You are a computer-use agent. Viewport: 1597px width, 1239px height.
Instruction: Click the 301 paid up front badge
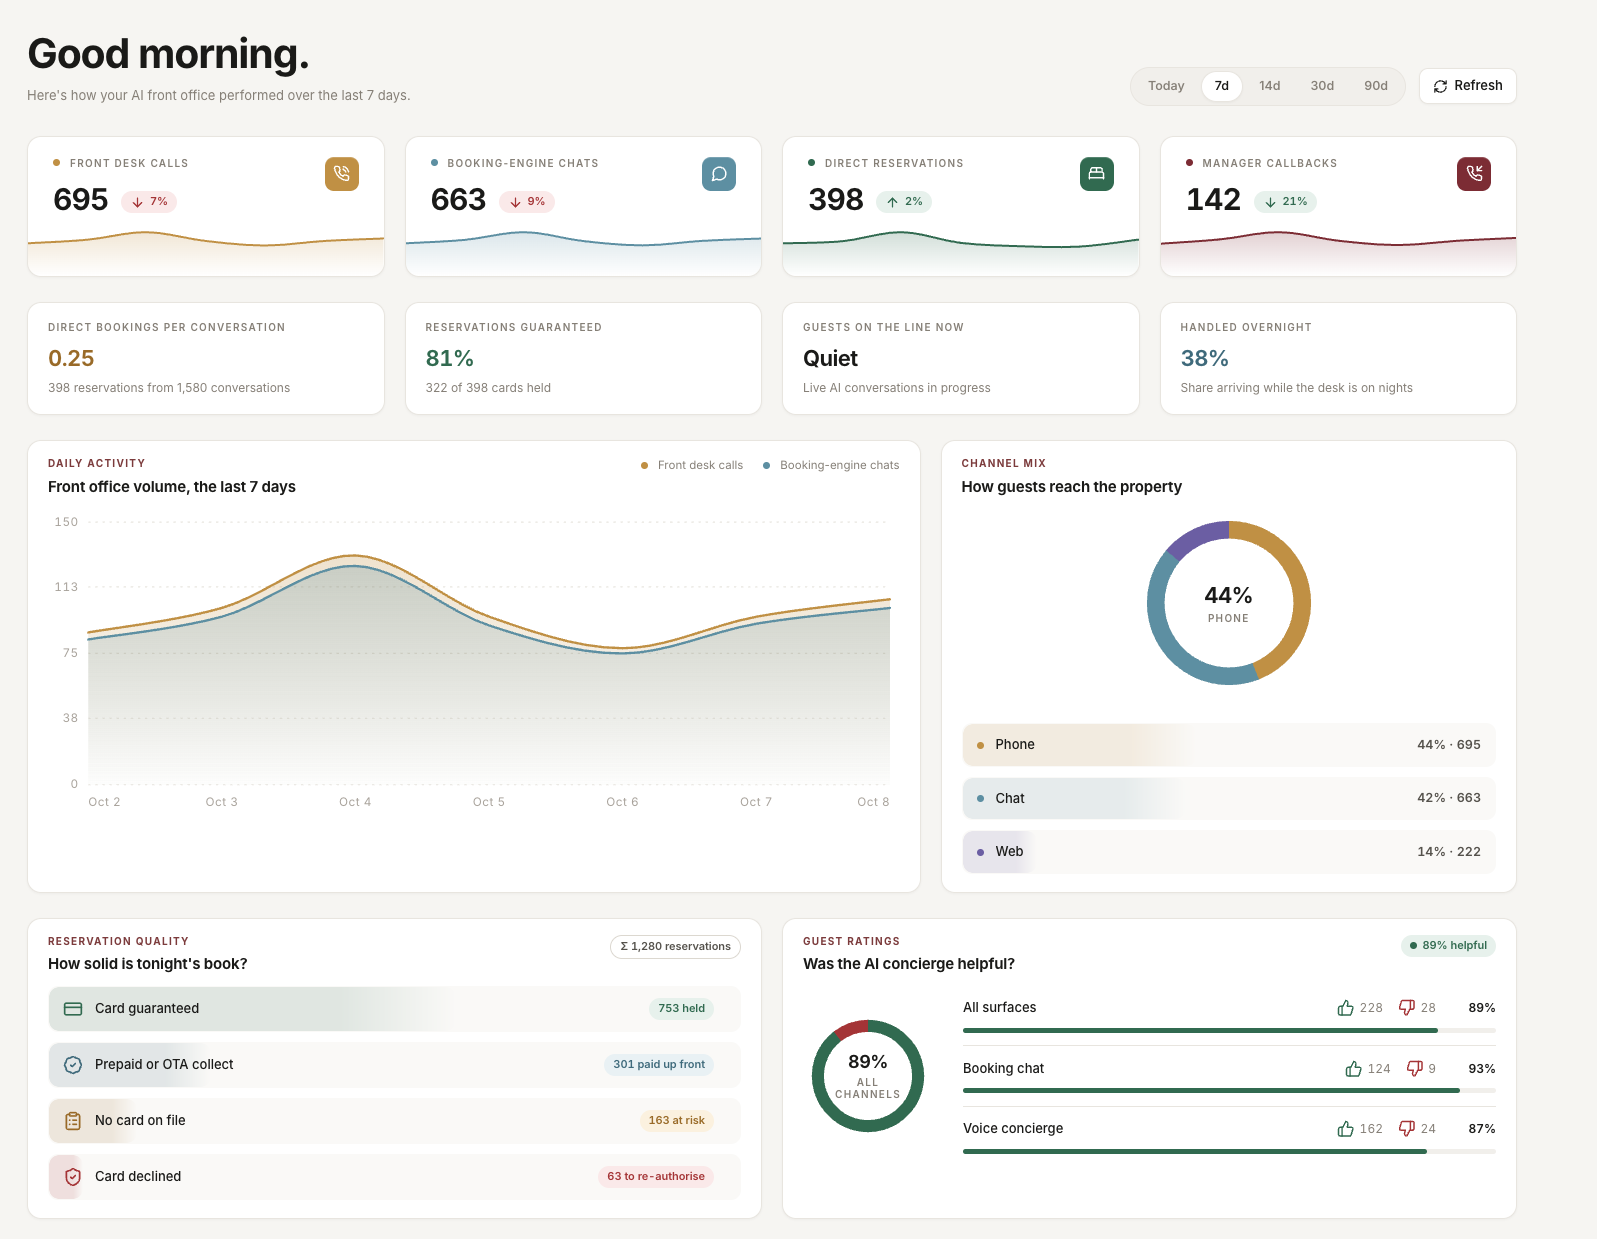[659, 1065]
